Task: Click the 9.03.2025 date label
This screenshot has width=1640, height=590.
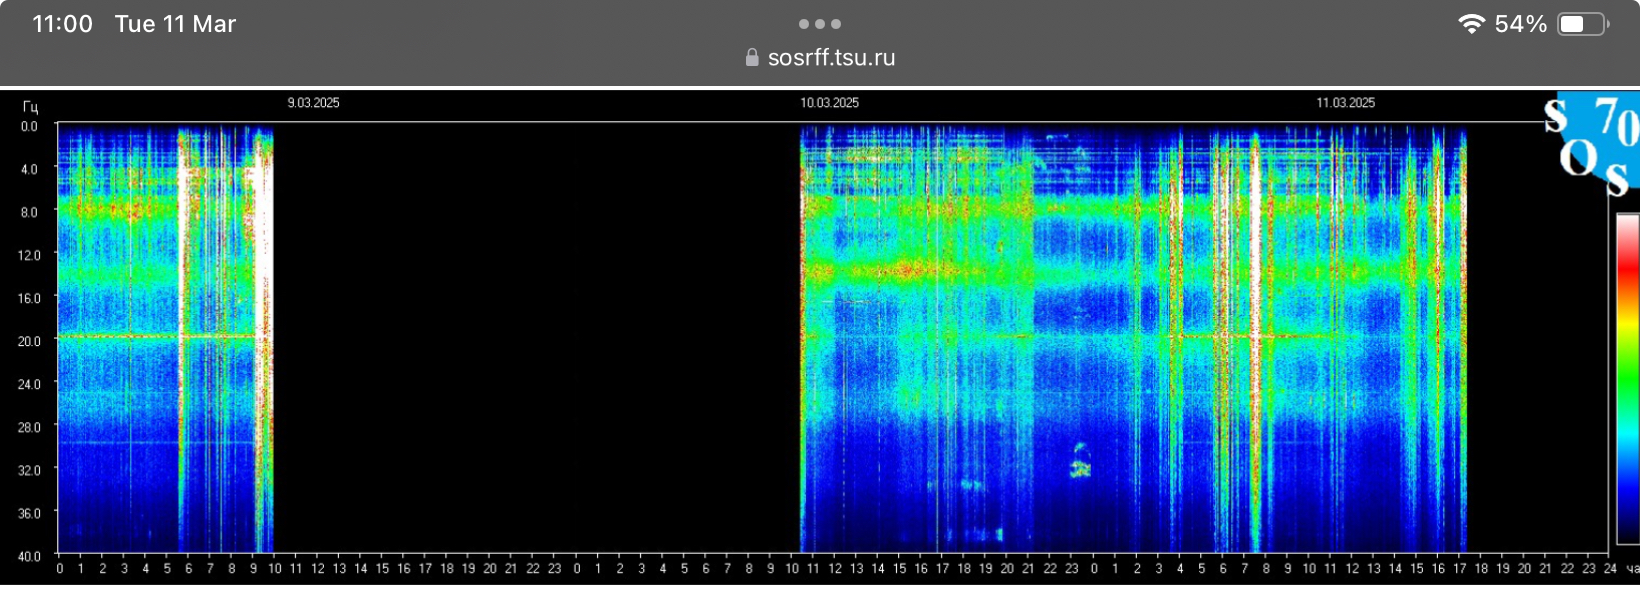Action: pos(313,103)
